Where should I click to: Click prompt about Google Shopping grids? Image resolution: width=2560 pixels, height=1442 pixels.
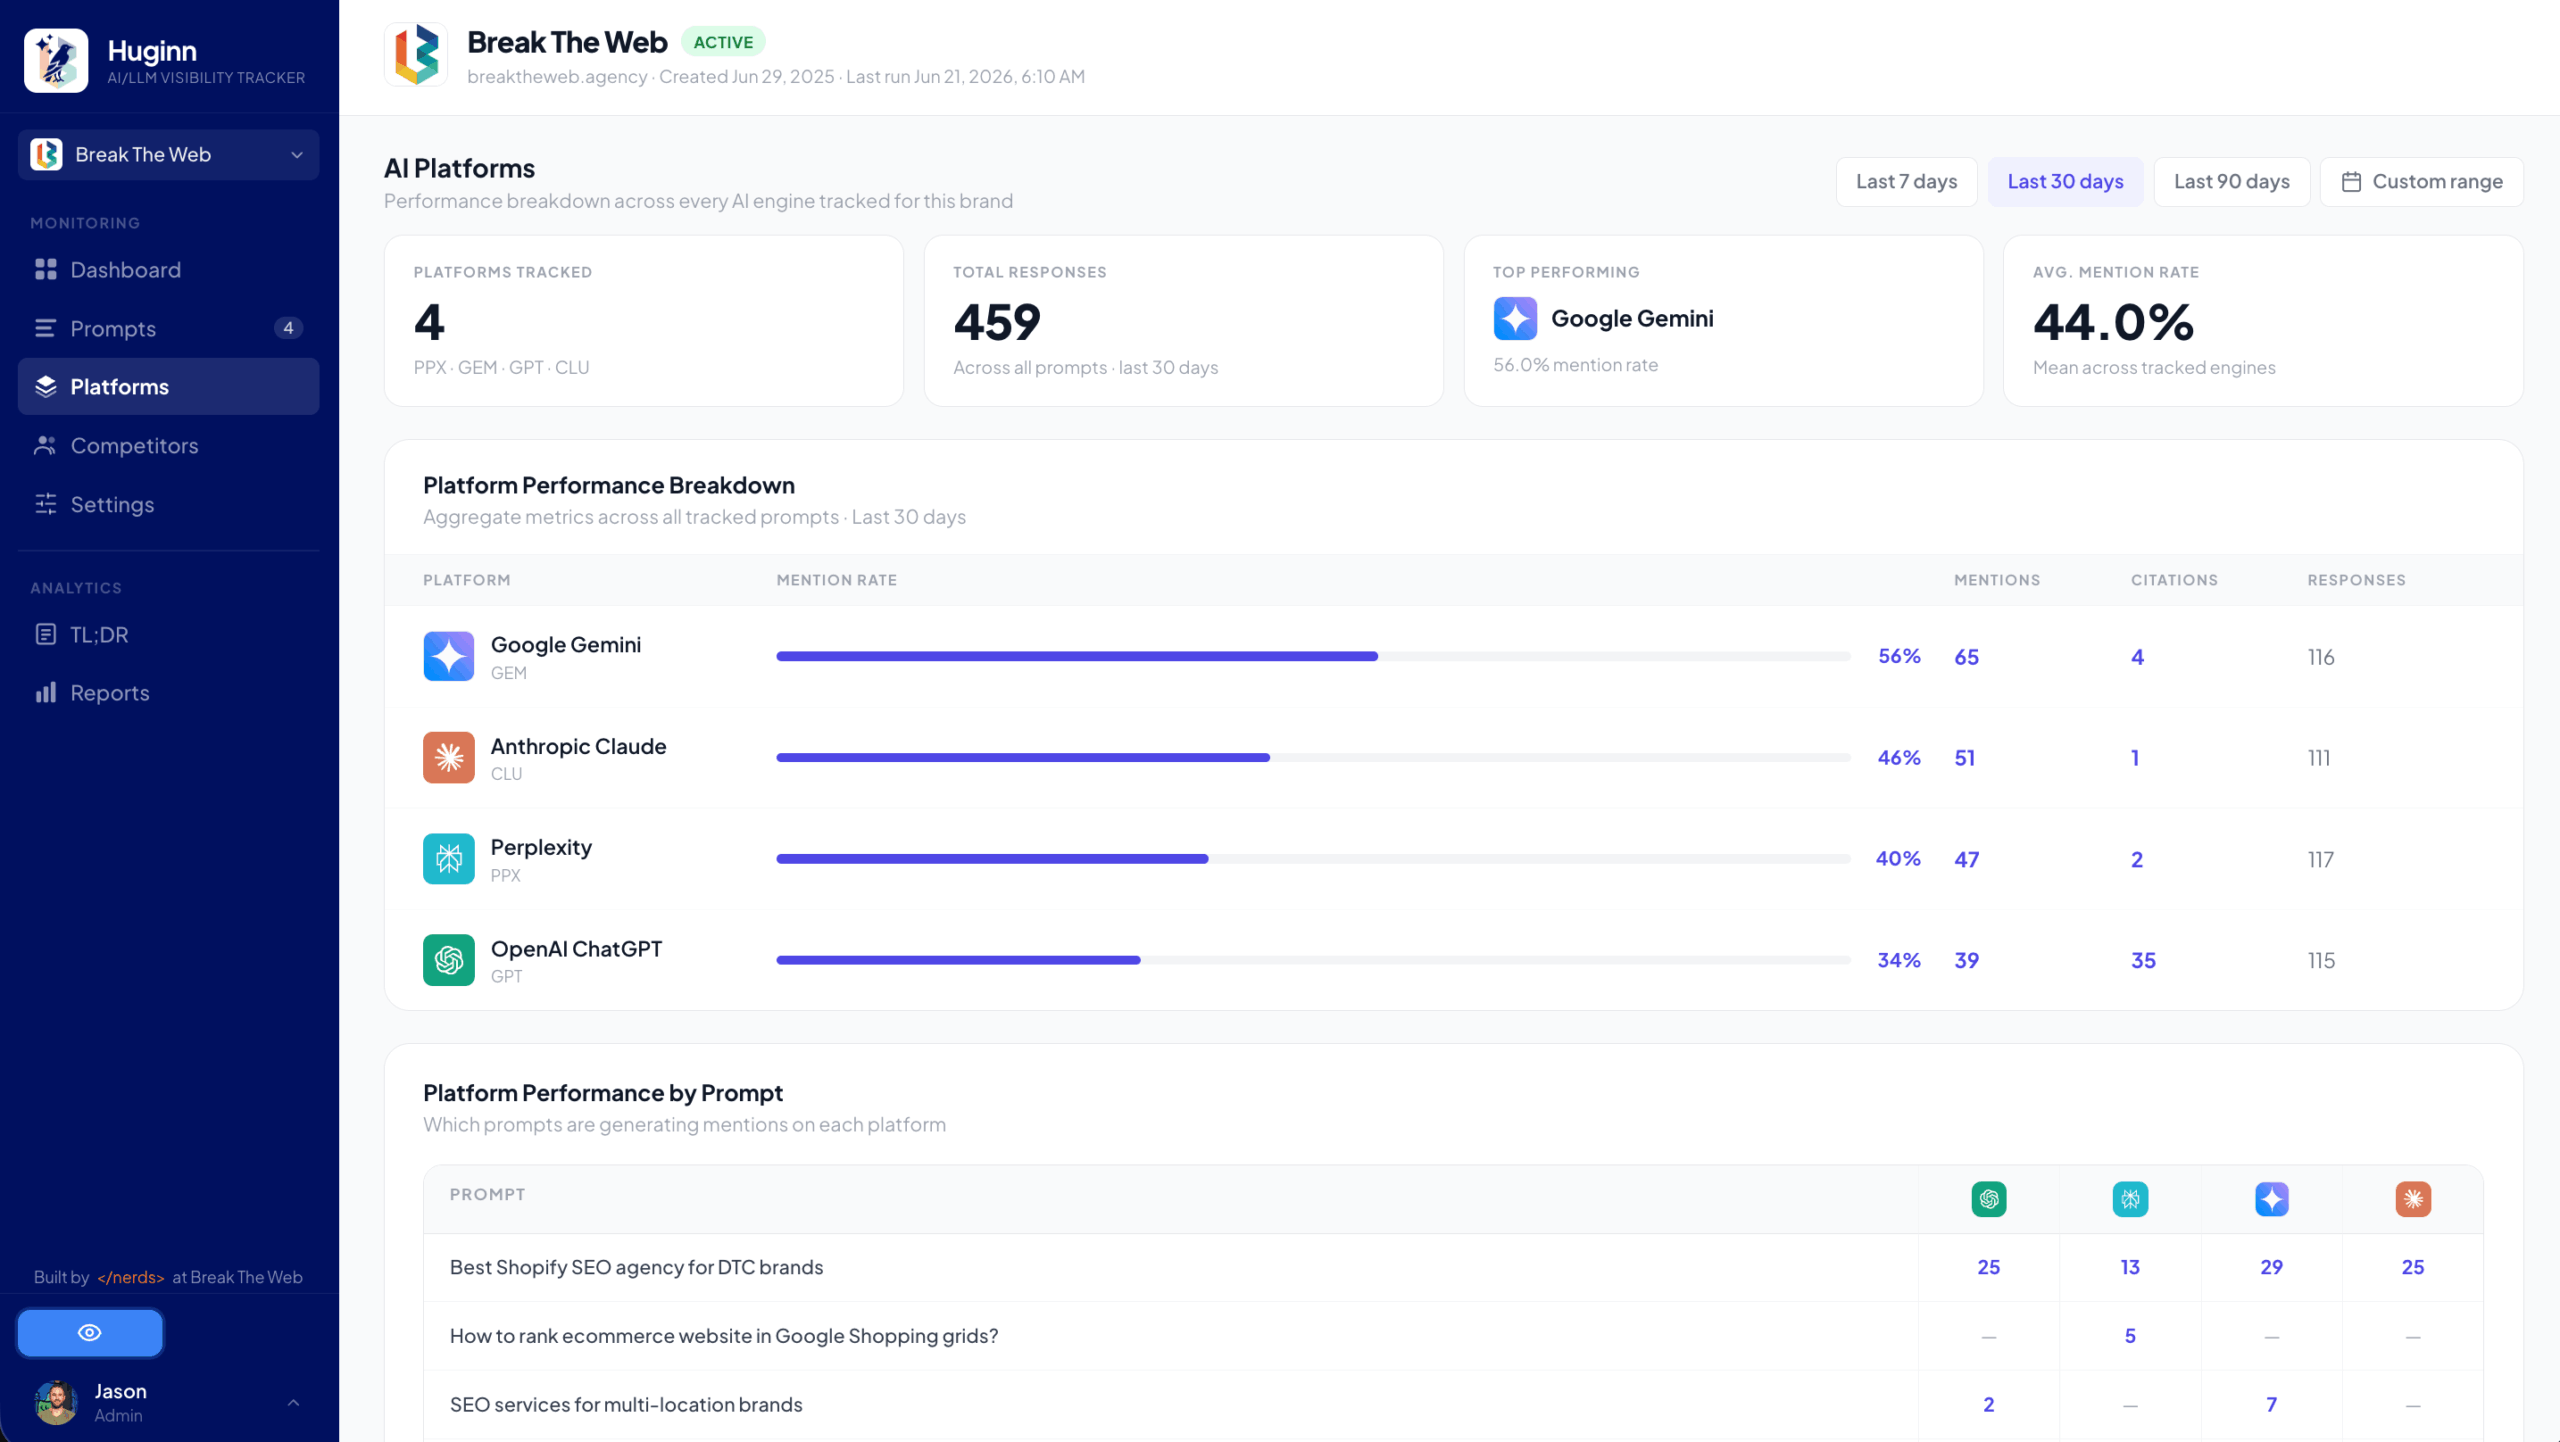tap(724, 1336)
